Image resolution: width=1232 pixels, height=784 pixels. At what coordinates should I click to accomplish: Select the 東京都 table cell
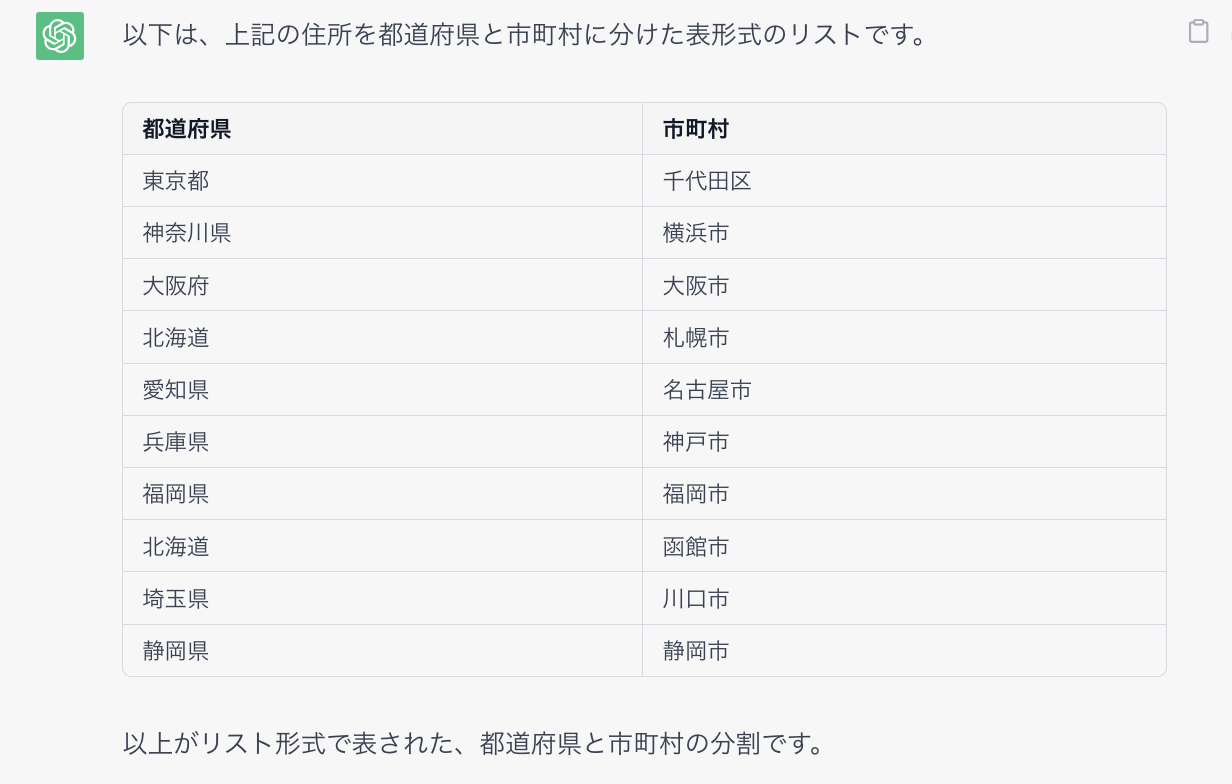coord(382,181)
